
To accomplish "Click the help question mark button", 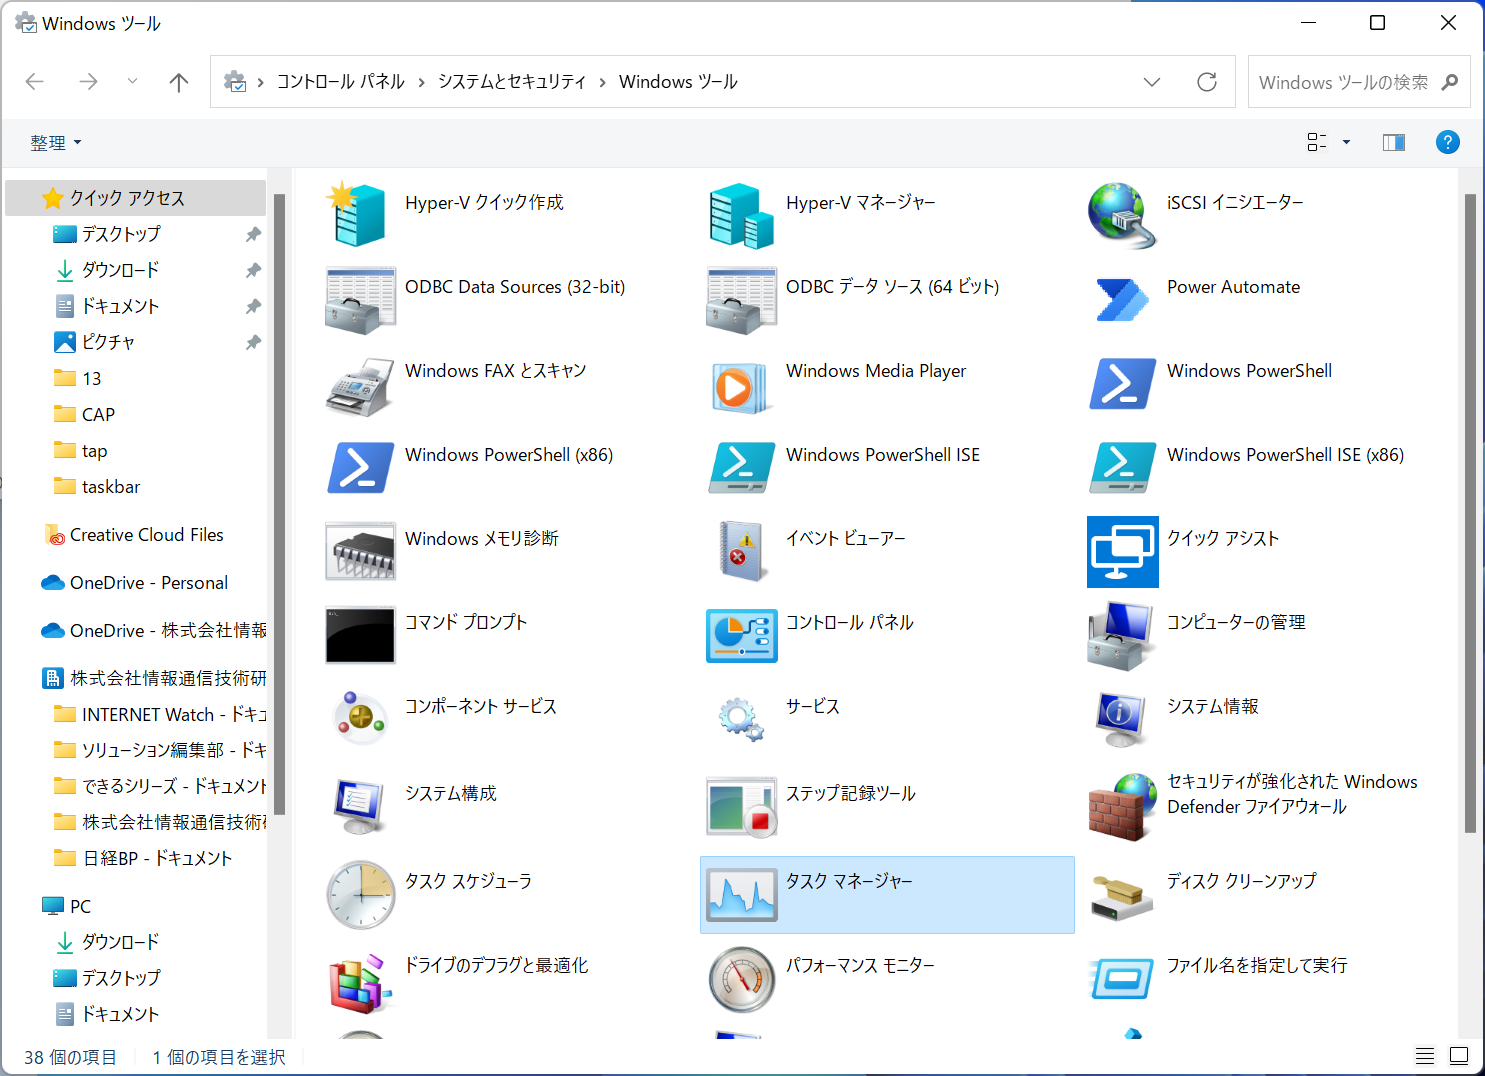I will tap(1447, 142).
